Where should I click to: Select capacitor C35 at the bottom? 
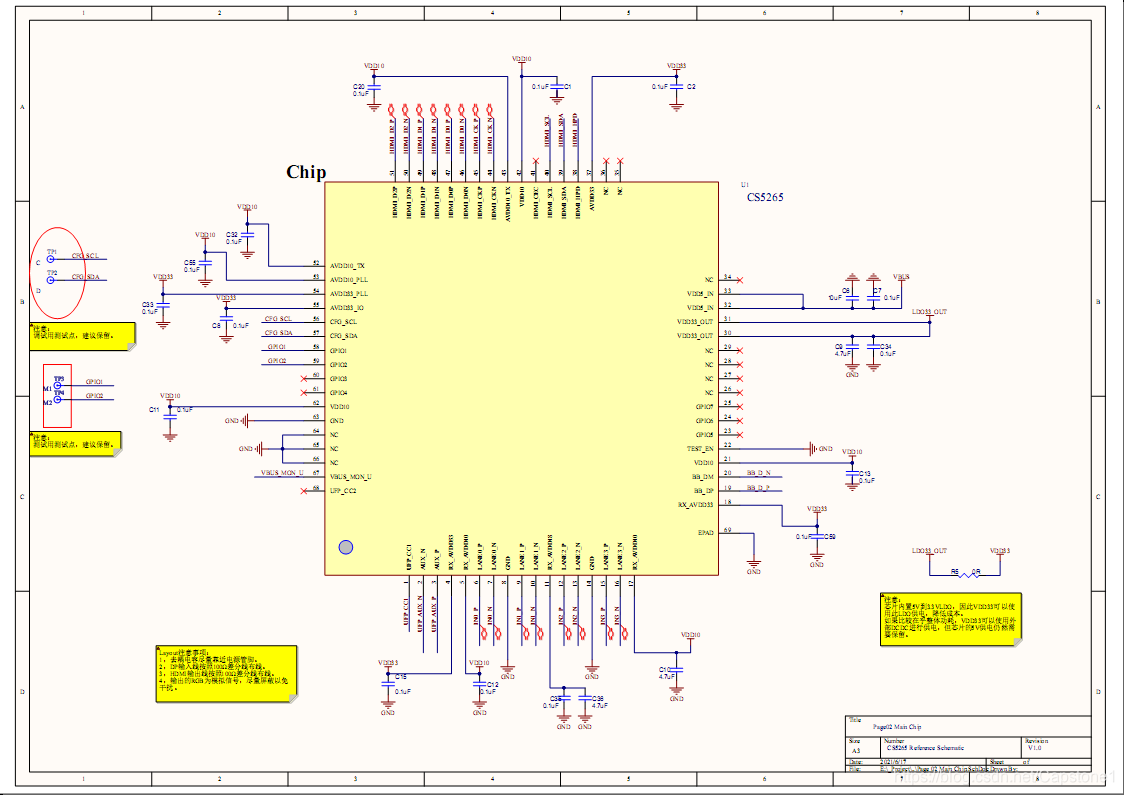coord(563,698)
